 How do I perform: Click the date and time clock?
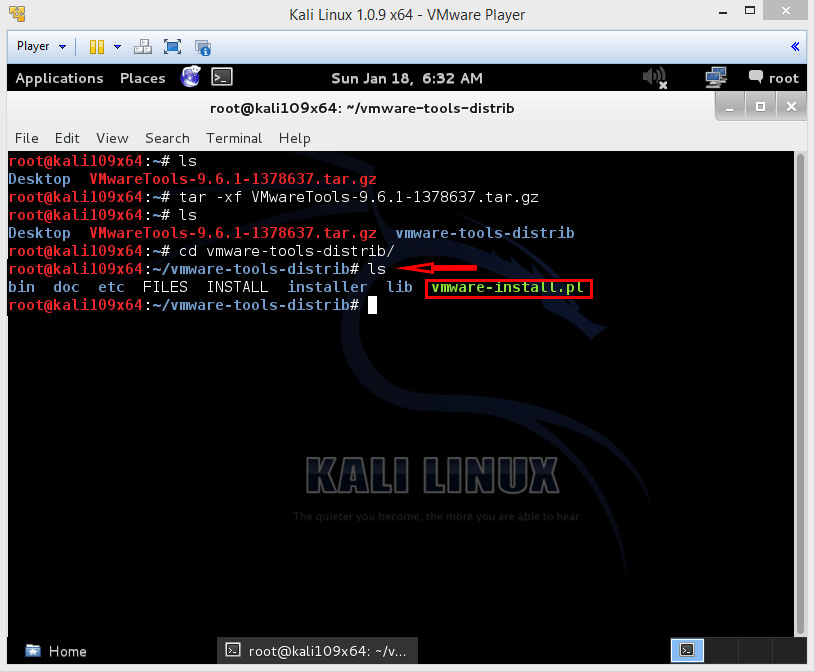point(407,78)
